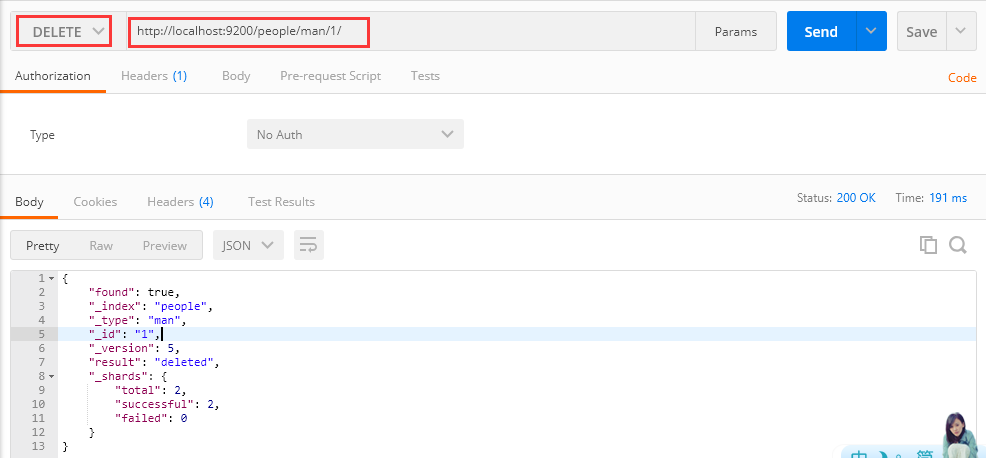Click the 200 OK status value
This screenshot has width=986, height=458.
tap(856, 198)
